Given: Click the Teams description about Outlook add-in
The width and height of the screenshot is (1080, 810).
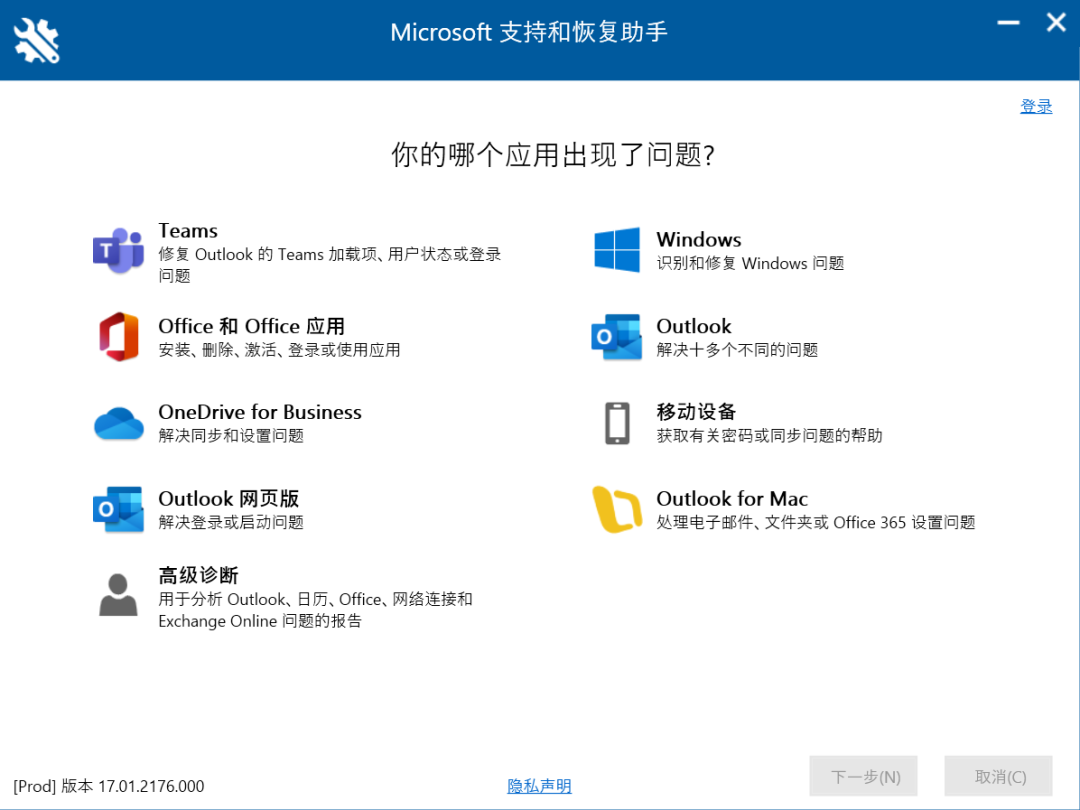Looking at the screenshot, I should [x=329, y=265].
